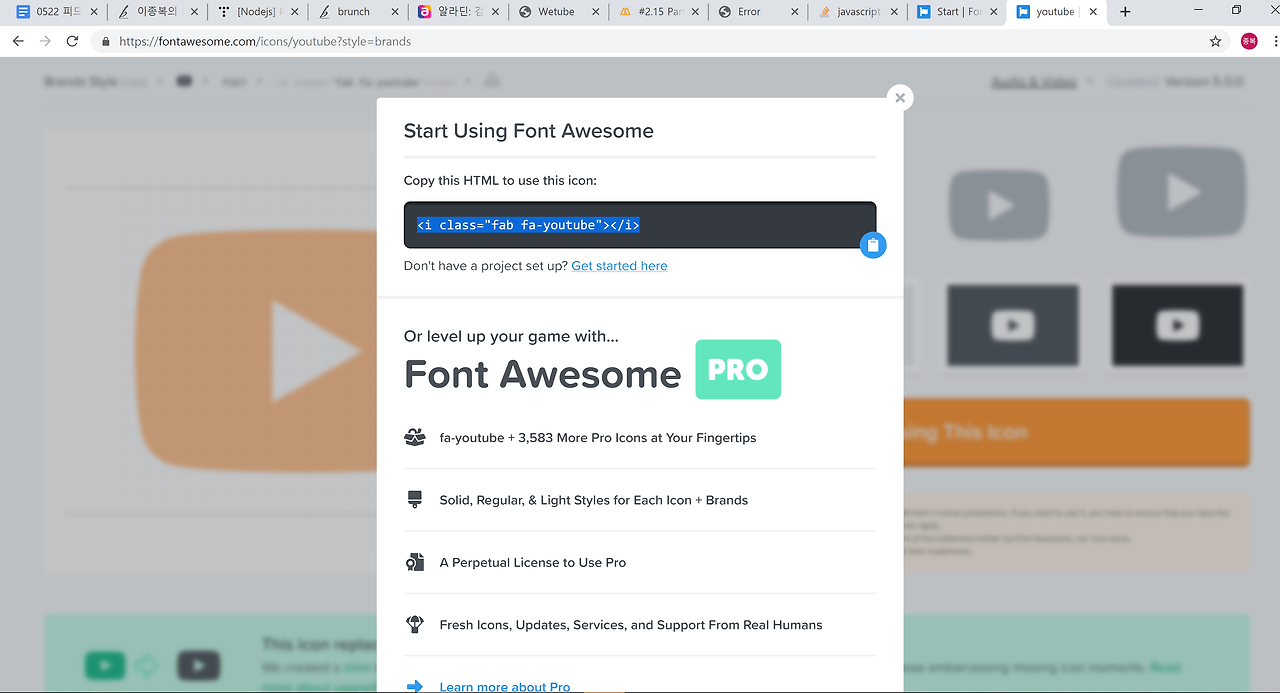Switch to the '이종복의' browser tab
The height and width of the screenshot is (693, 1280).
tap(157, 12)
